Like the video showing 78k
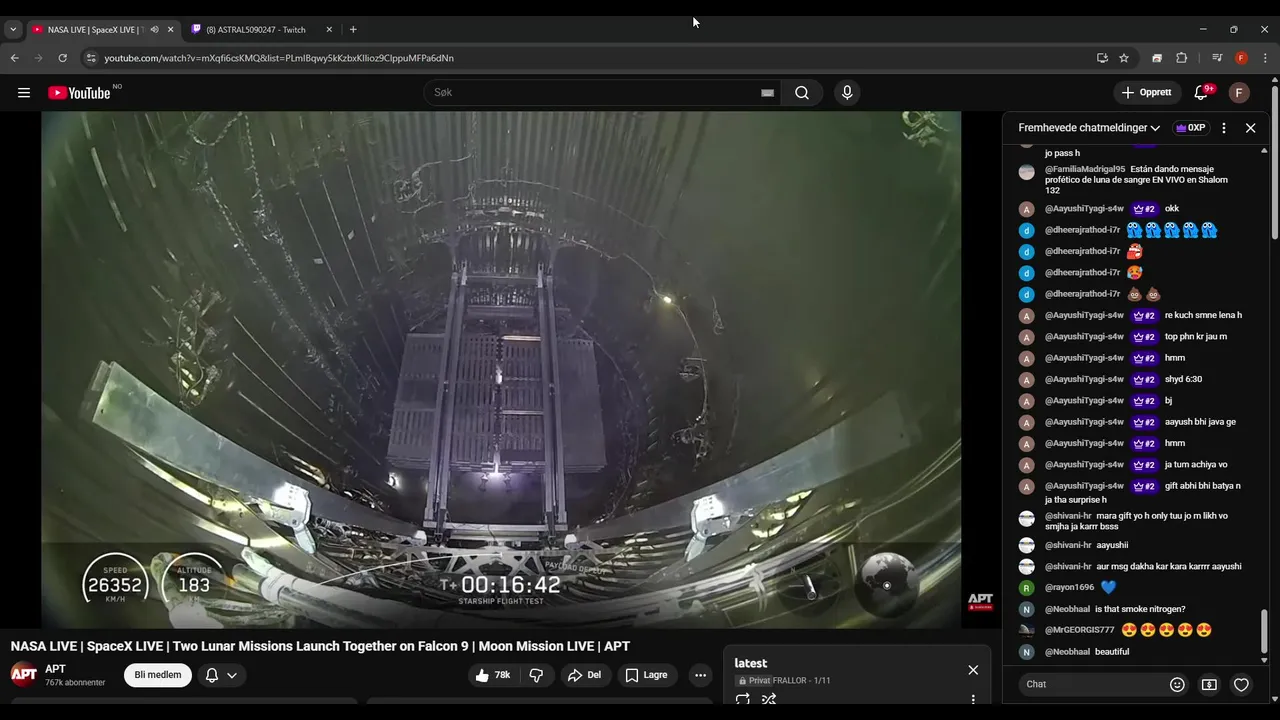The width and height of the screenshot is (1280, 720). point(493,675)
